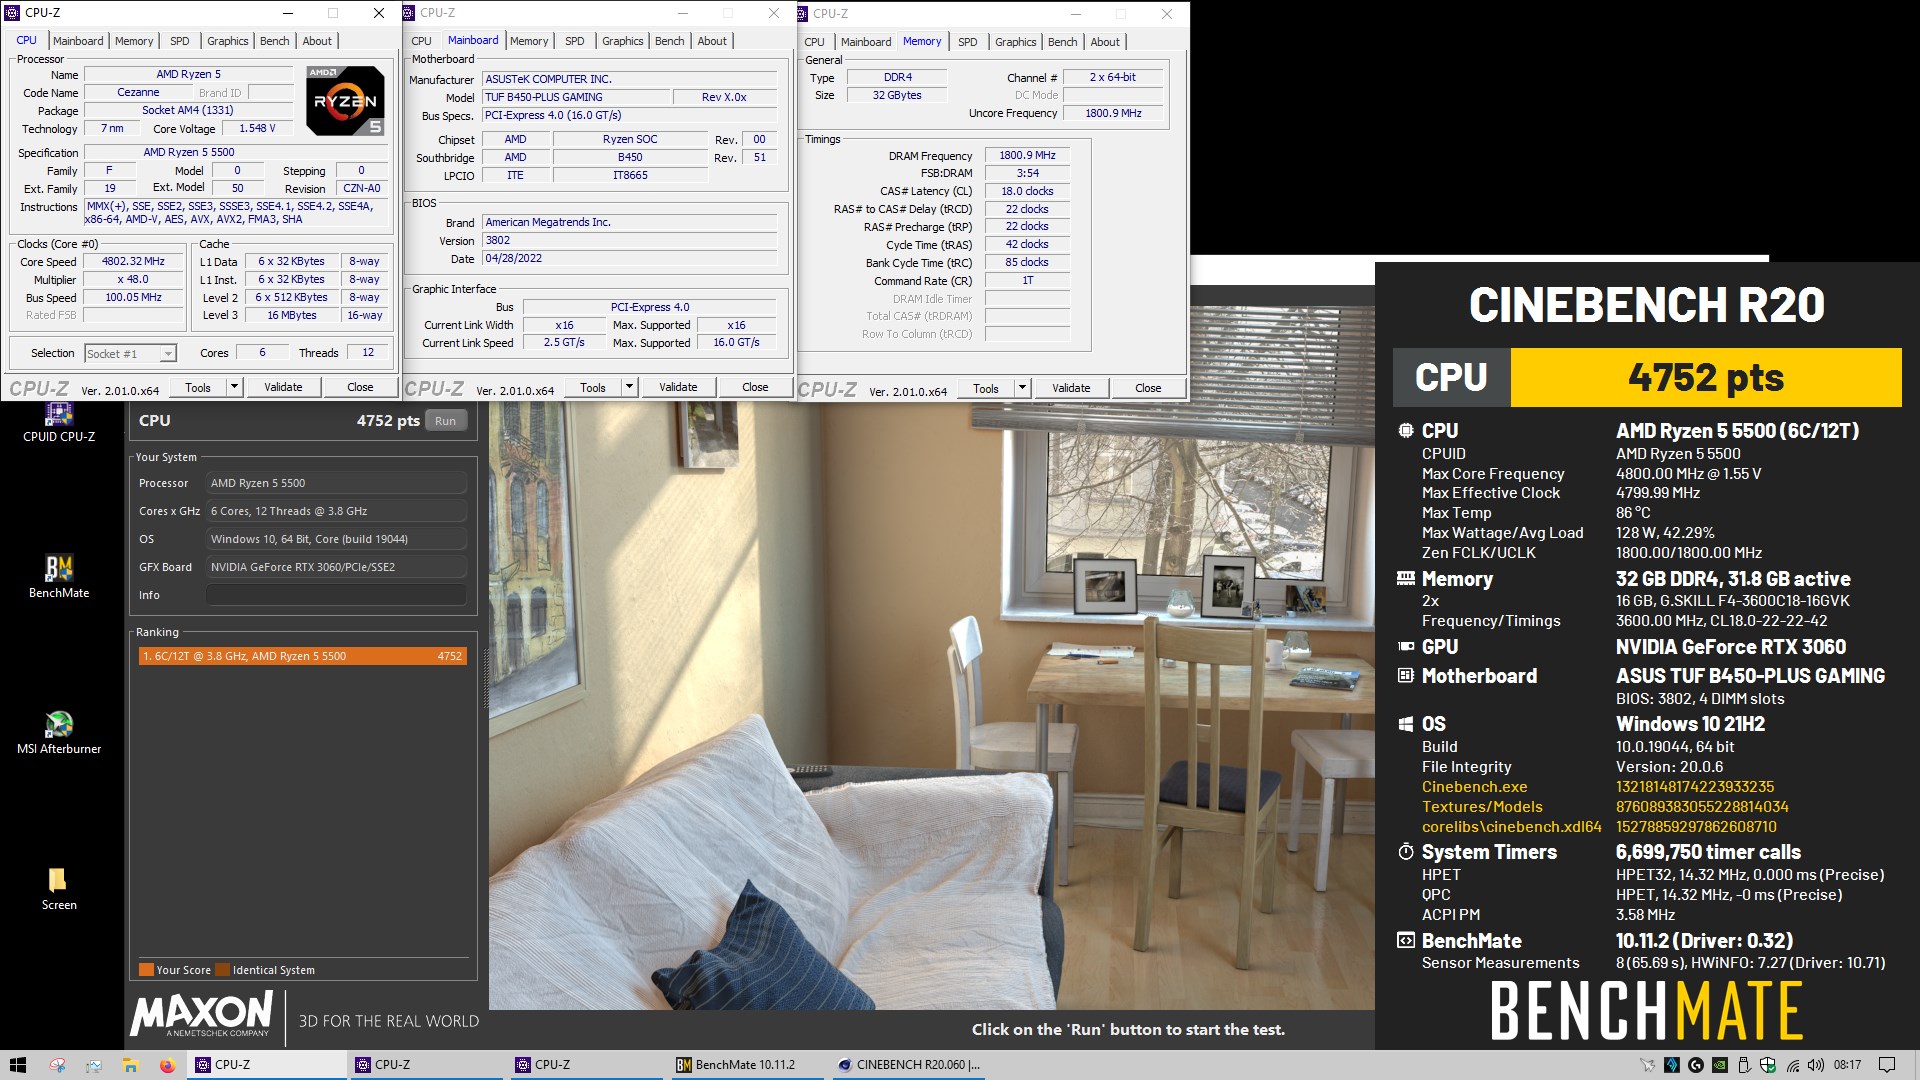Click the Ryzen 5 processor logo in CPU-Z
The image size is (1920, 1080).
[x=344, y=101]
